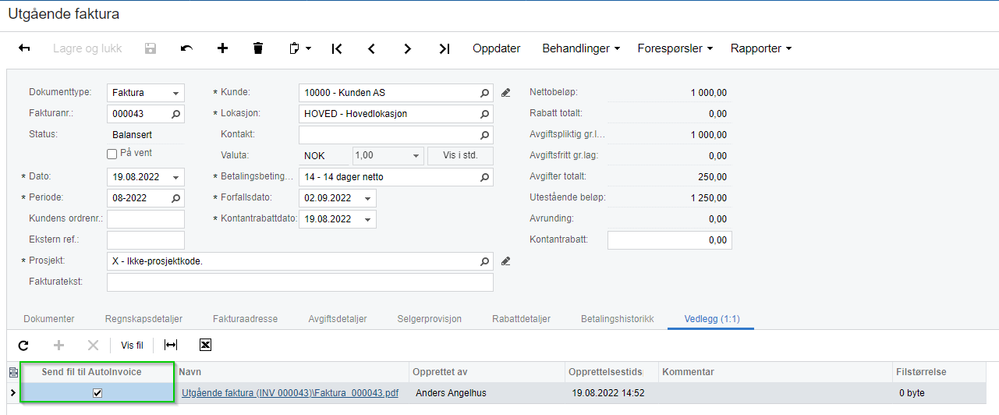Expand the Forespørsler menu
Viewport: 999px width, 415px height.
(675, 48)
